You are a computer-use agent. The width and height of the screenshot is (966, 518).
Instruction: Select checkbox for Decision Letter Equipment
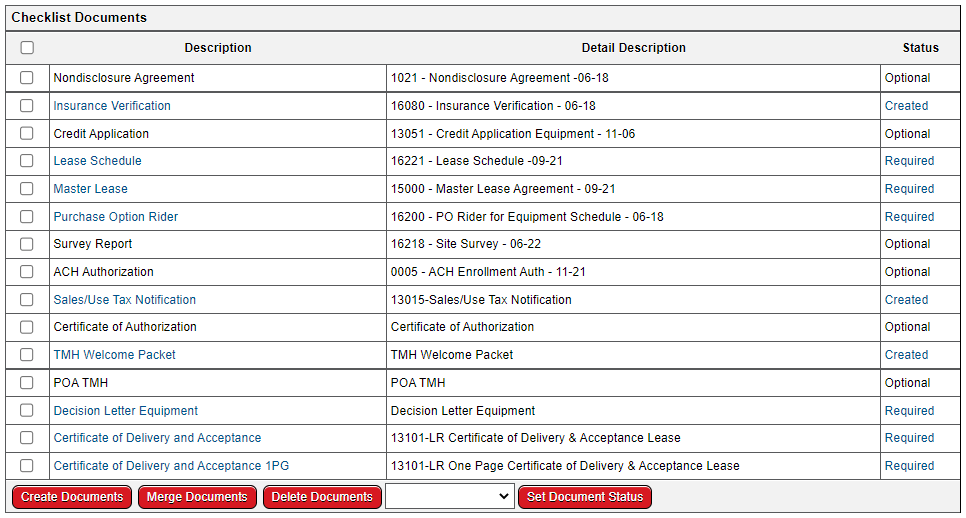point(27,411)
